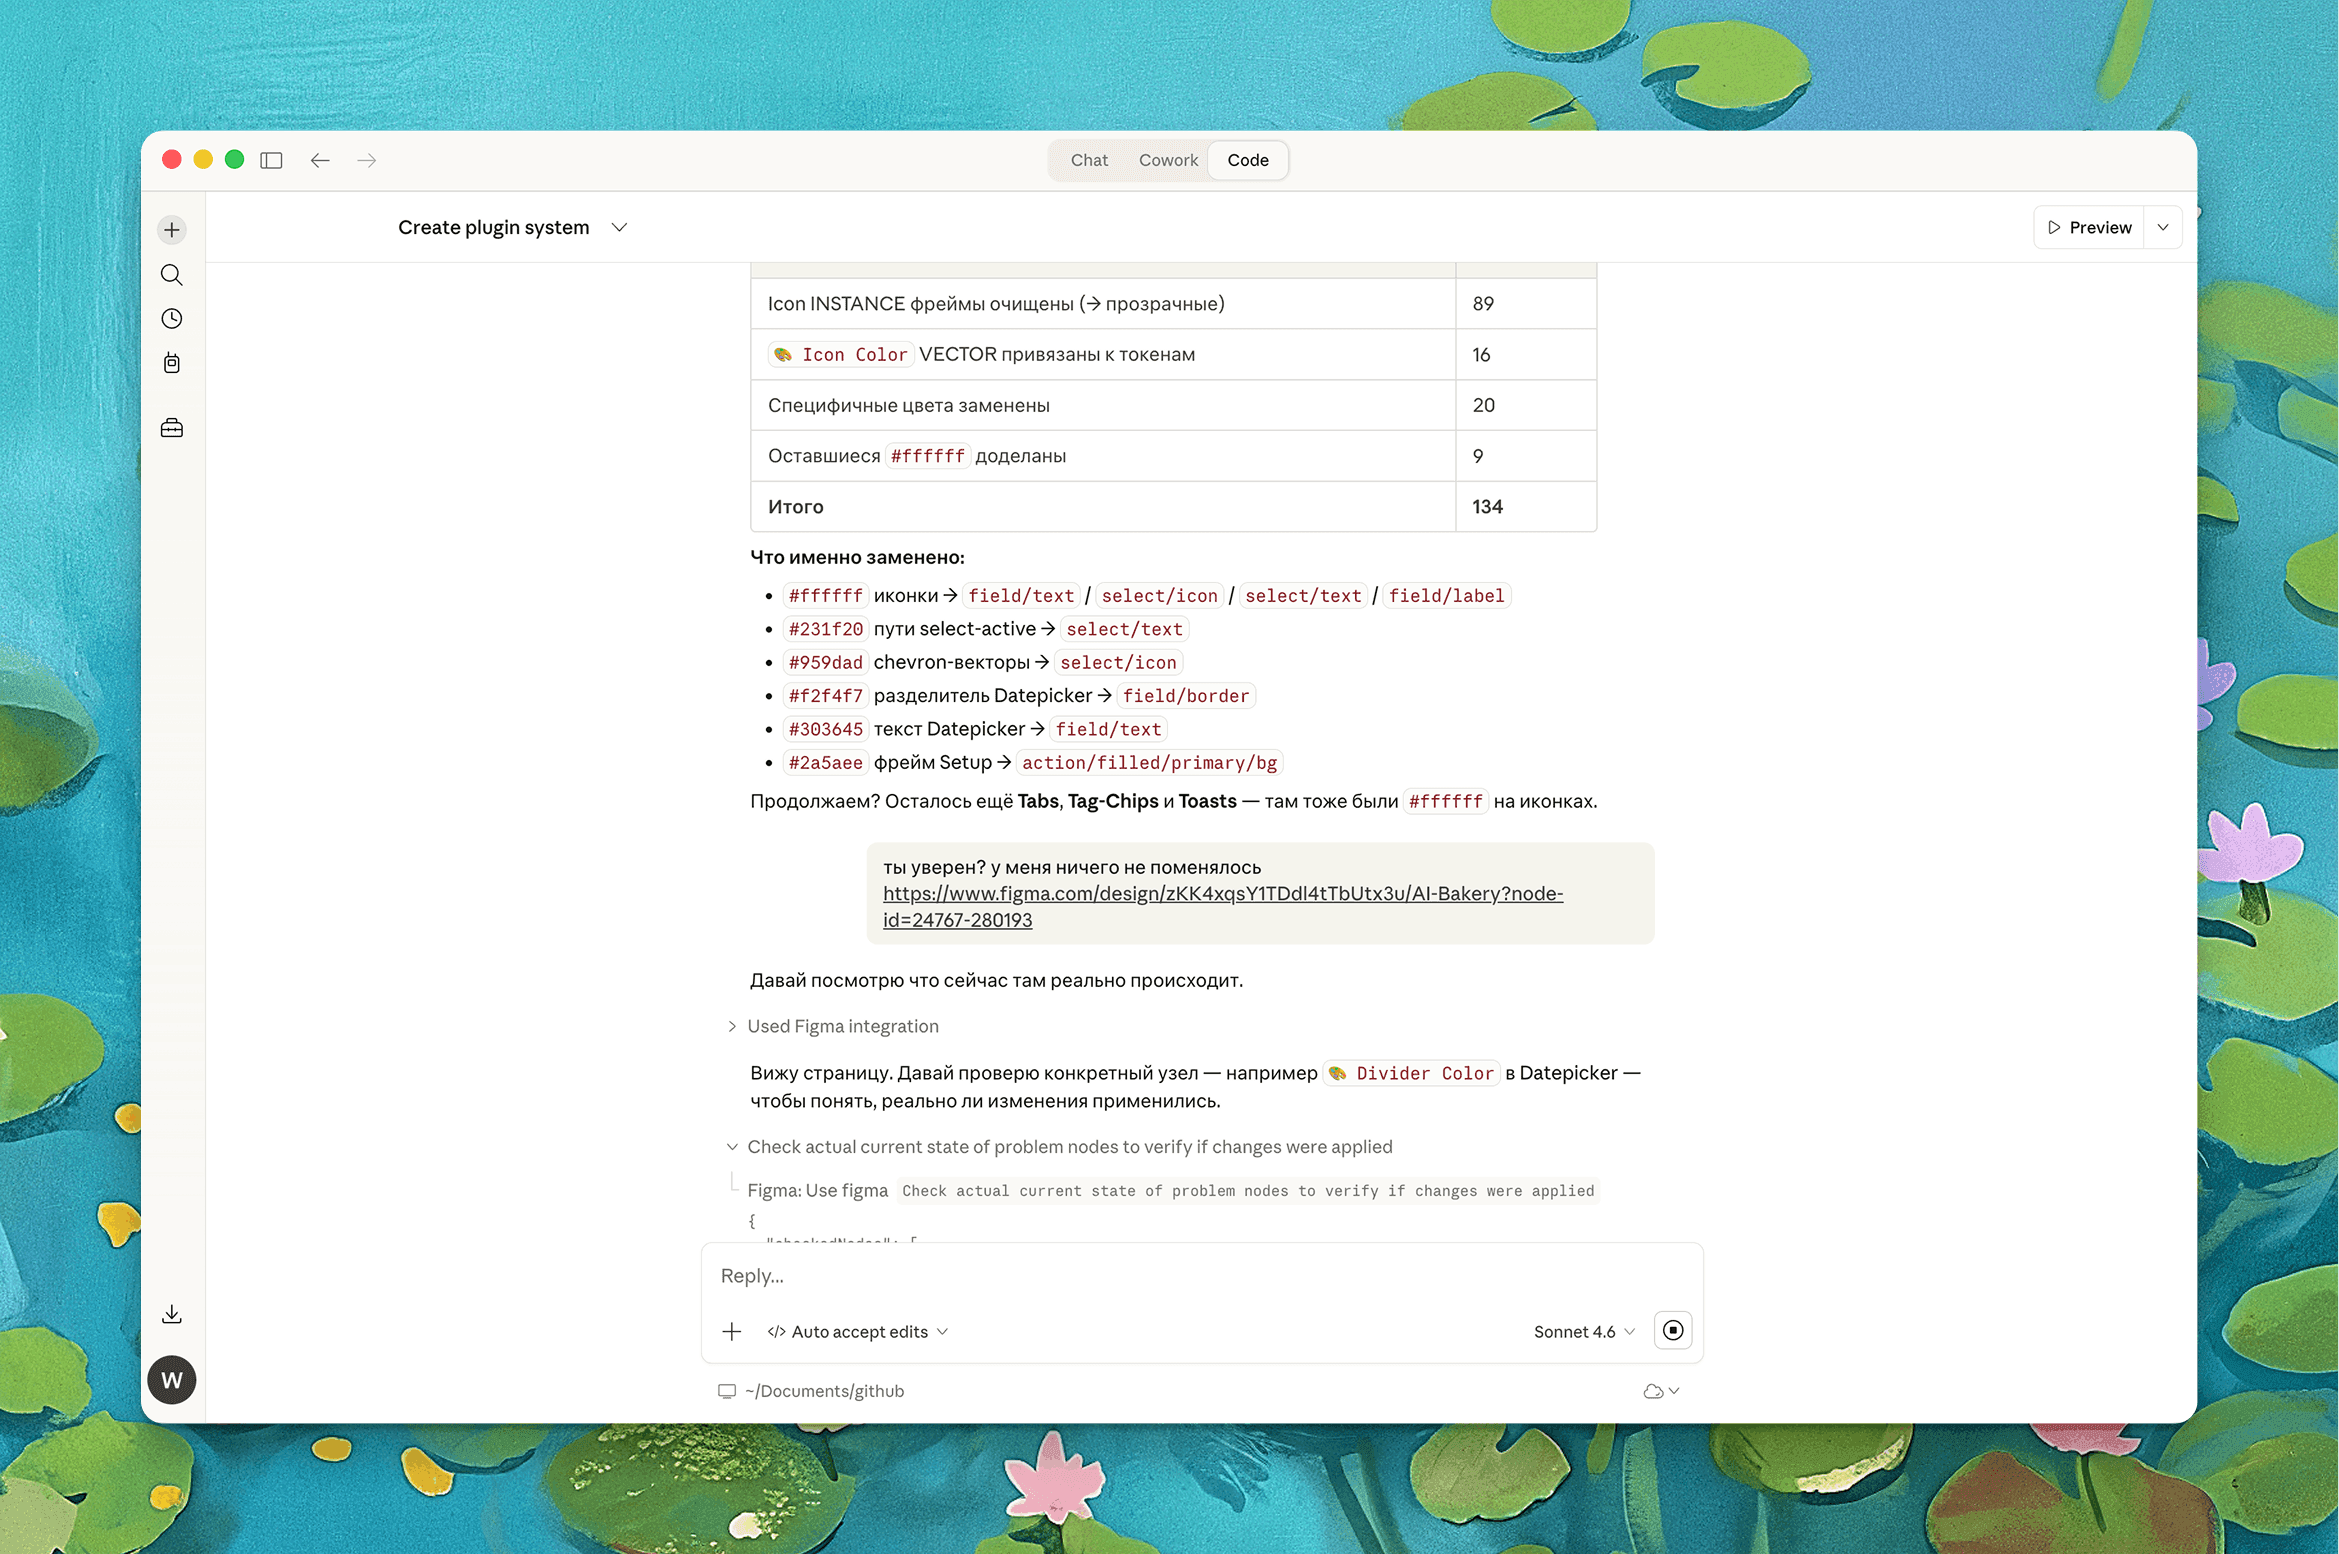This screenshot has height=1554, width=2339.
Task: Open the figma.com AI-Bakery link
Action: tap(1222, 894)
